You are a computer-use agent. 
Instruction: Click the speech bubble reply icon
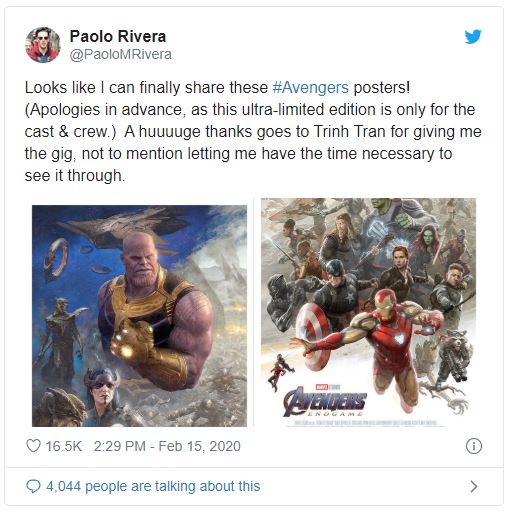point(33,486)
